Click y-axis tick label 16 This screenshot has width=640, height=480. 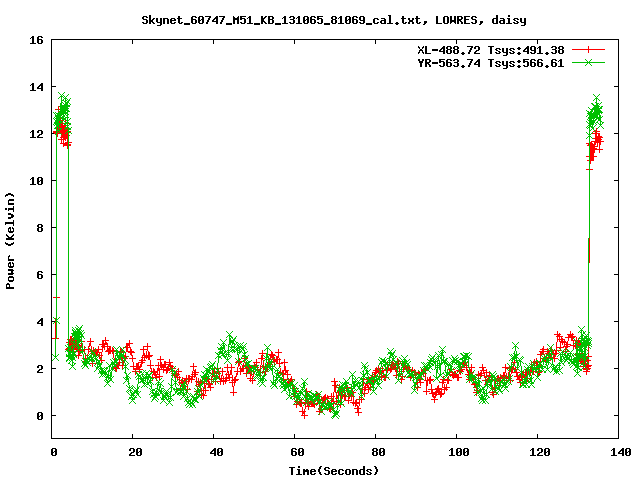(x=36, y=40)
